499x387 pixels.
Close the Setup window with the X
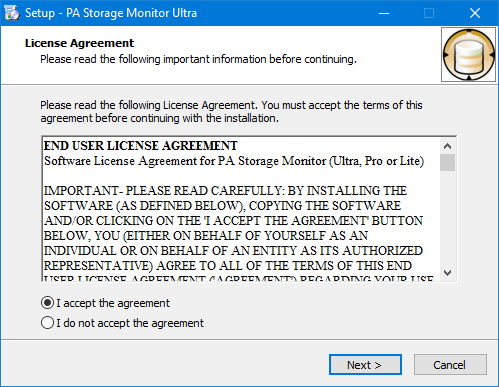tap(475, 13)
